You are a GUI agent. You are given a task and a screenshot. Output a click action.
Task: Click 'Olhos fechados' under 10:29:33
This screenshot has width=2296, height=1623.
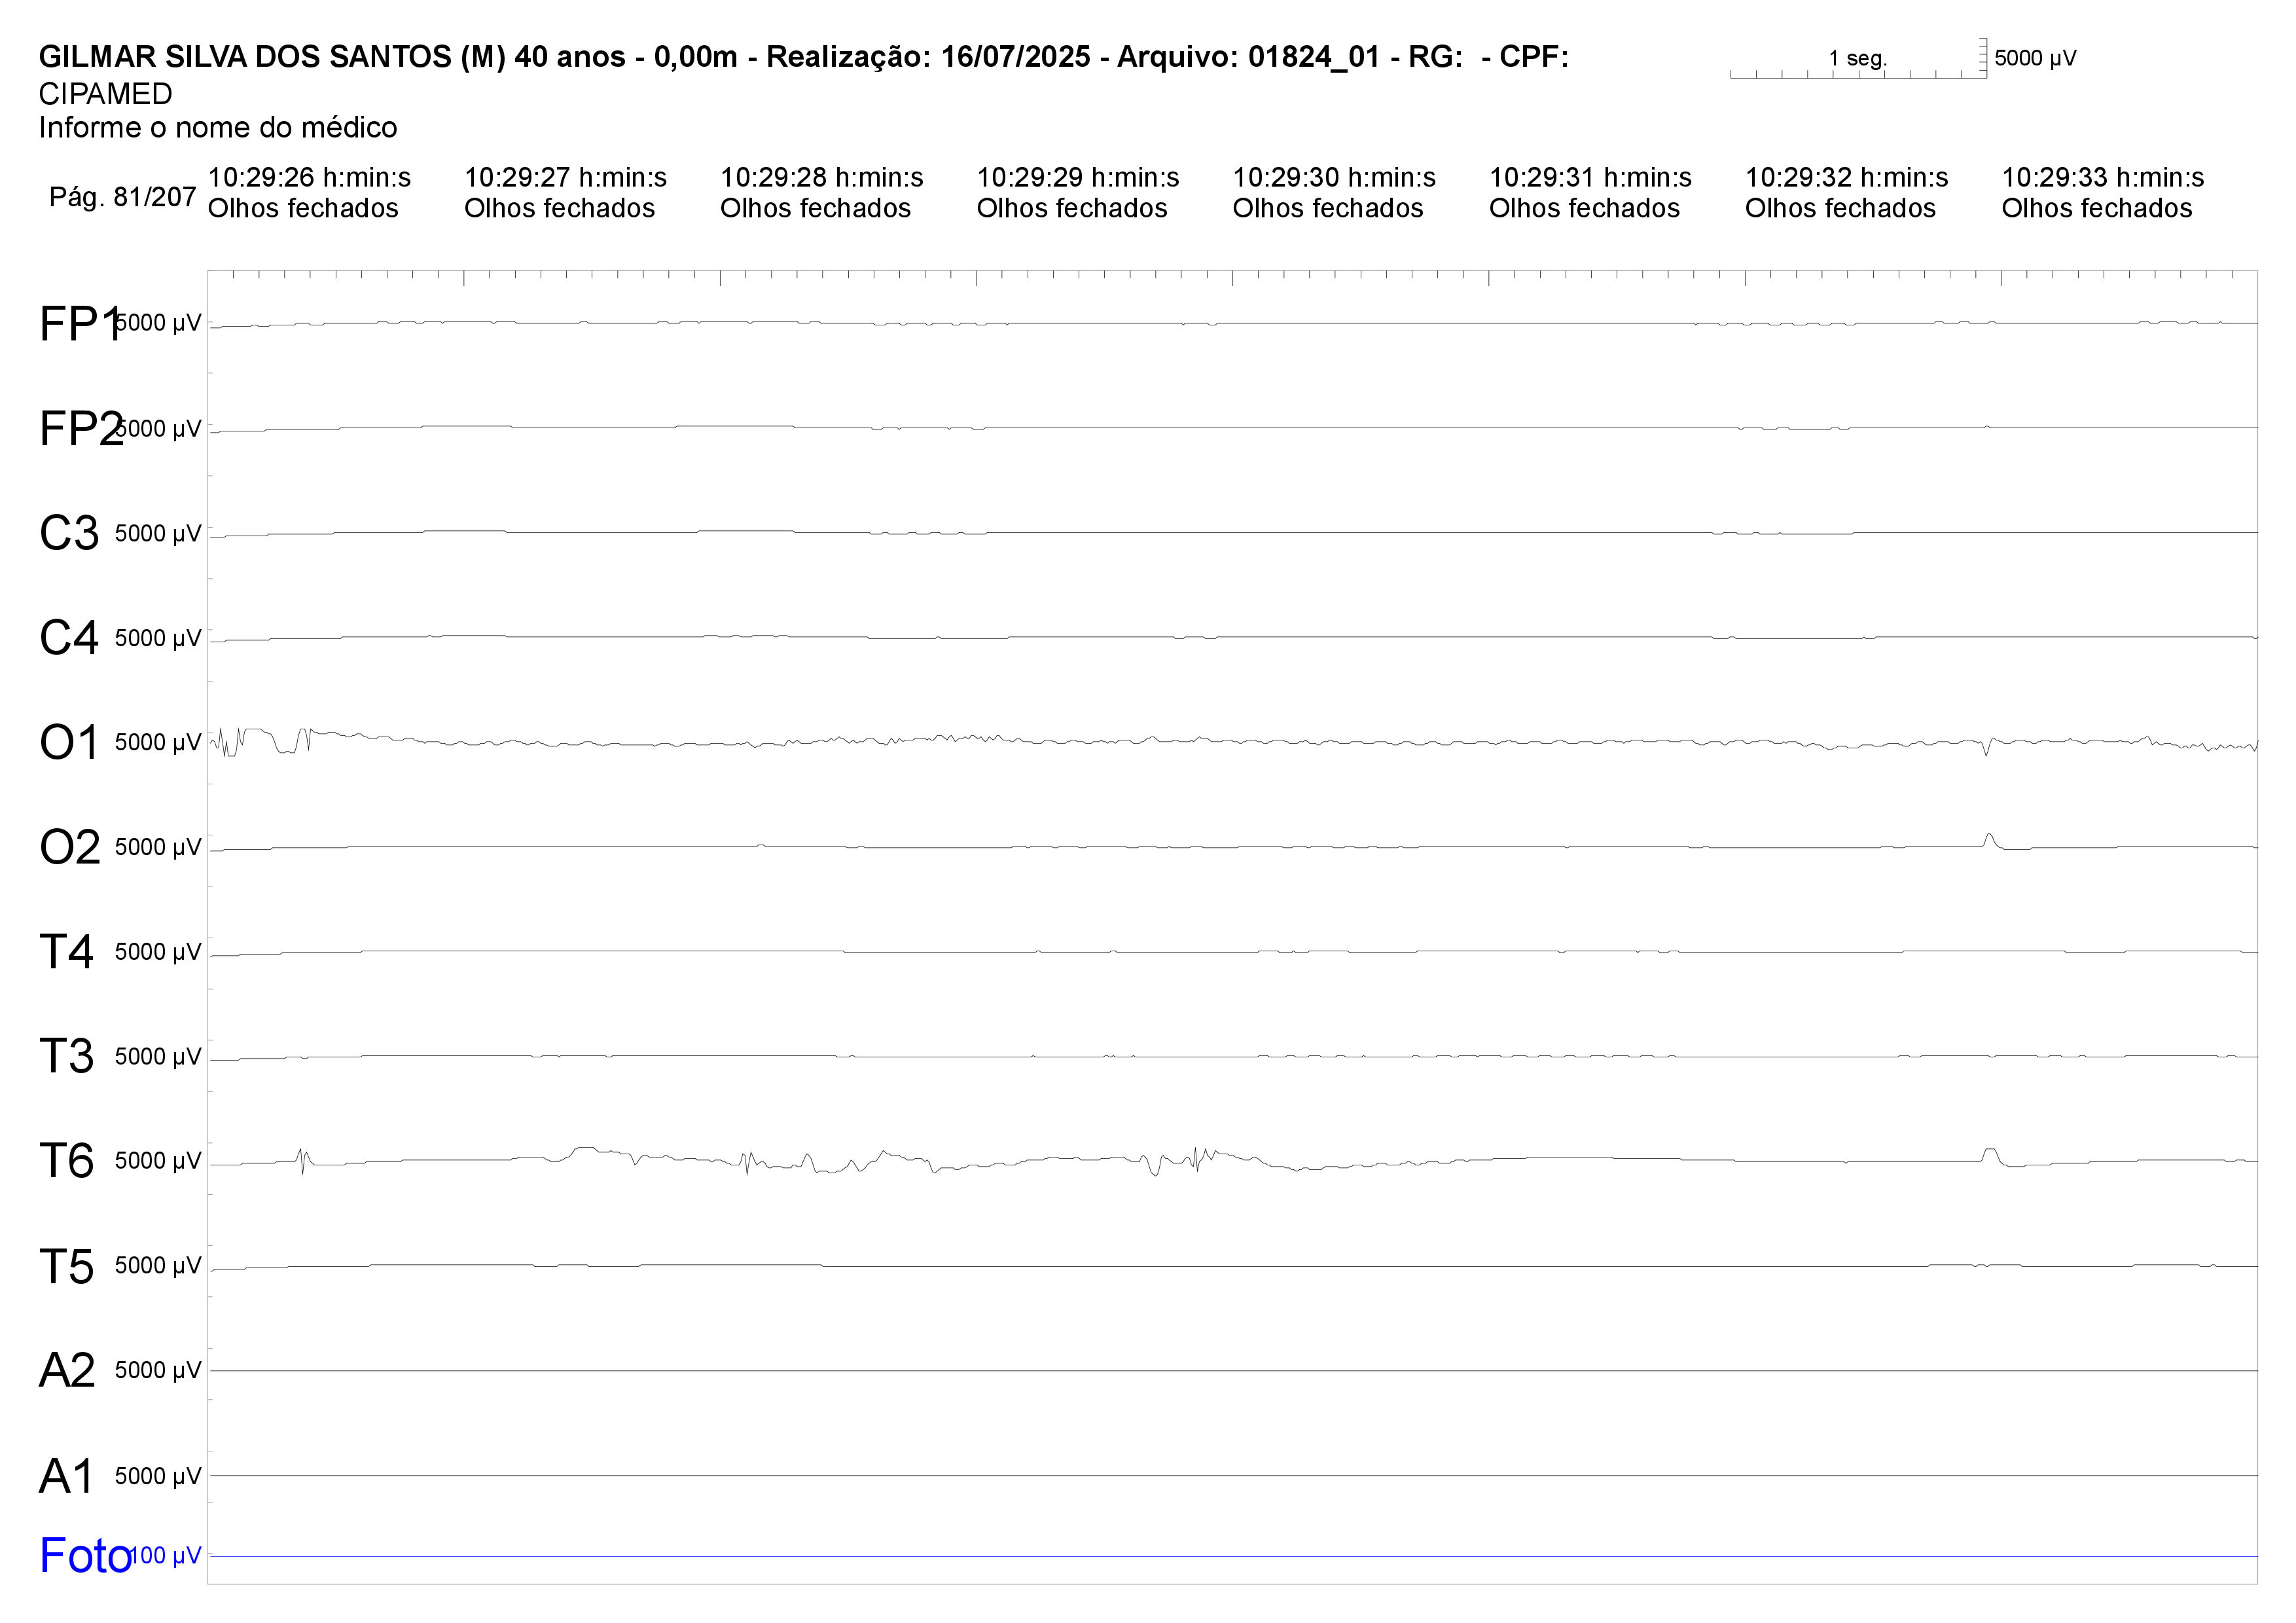[x=2097, y=208]
